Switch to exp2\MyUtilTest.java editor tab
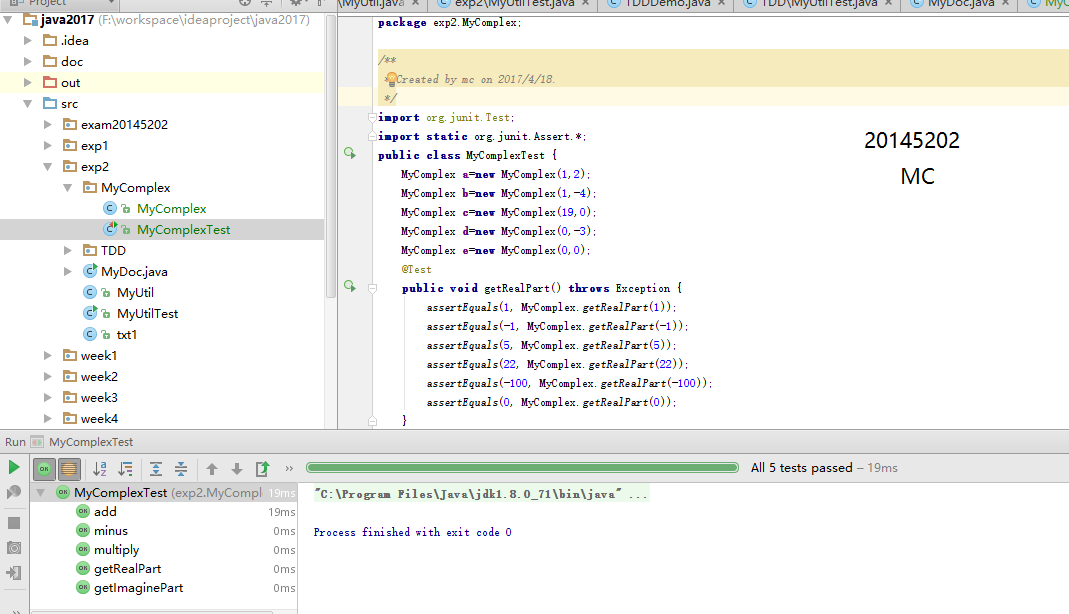 point(515,3)
